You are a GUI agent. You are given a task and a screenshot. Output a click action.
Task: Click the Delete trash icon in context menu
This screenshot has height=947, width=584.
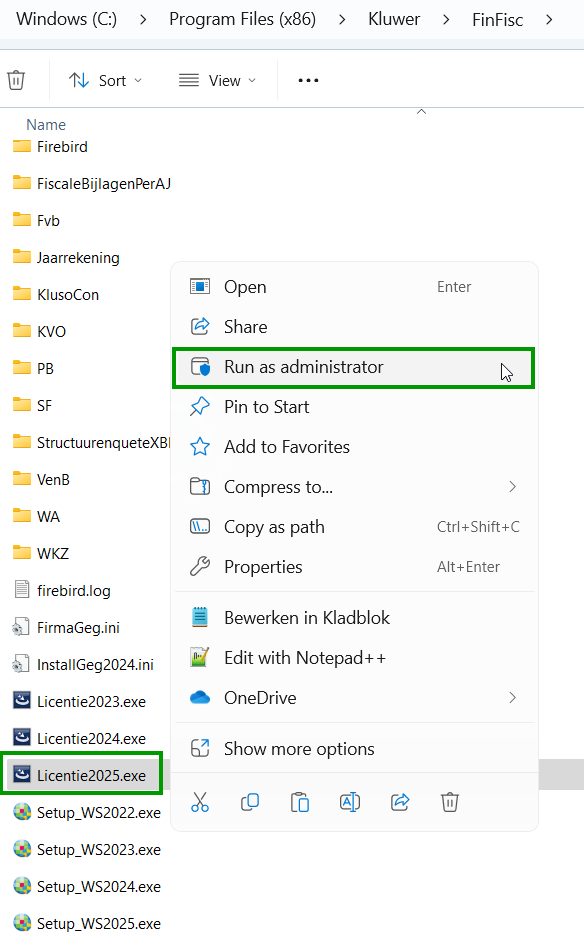450,802
